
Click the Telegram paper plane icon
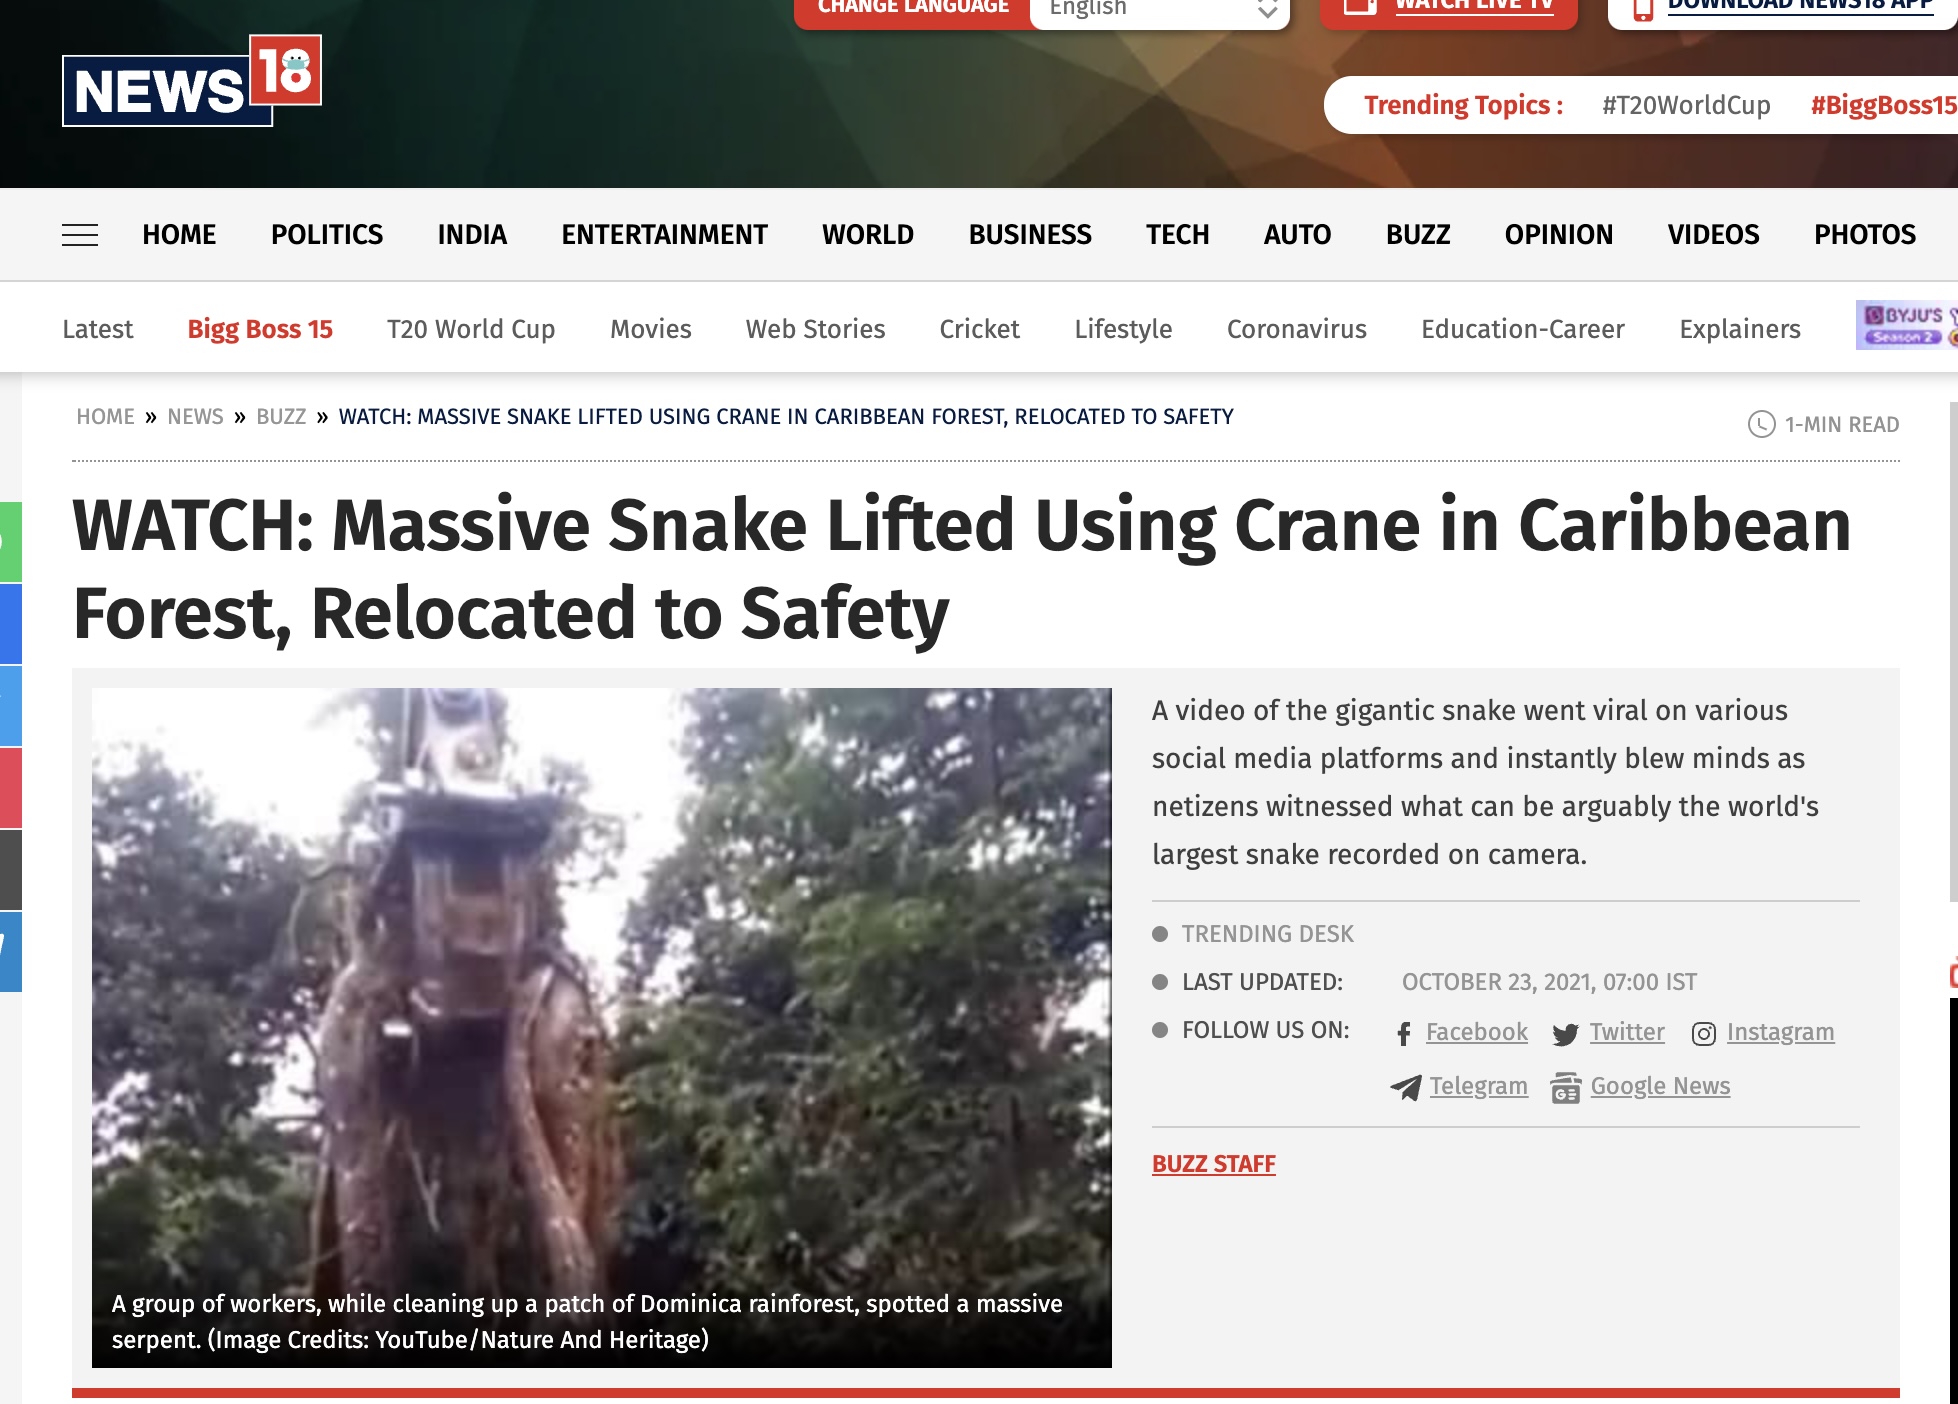click(x=1406, y=1087)
